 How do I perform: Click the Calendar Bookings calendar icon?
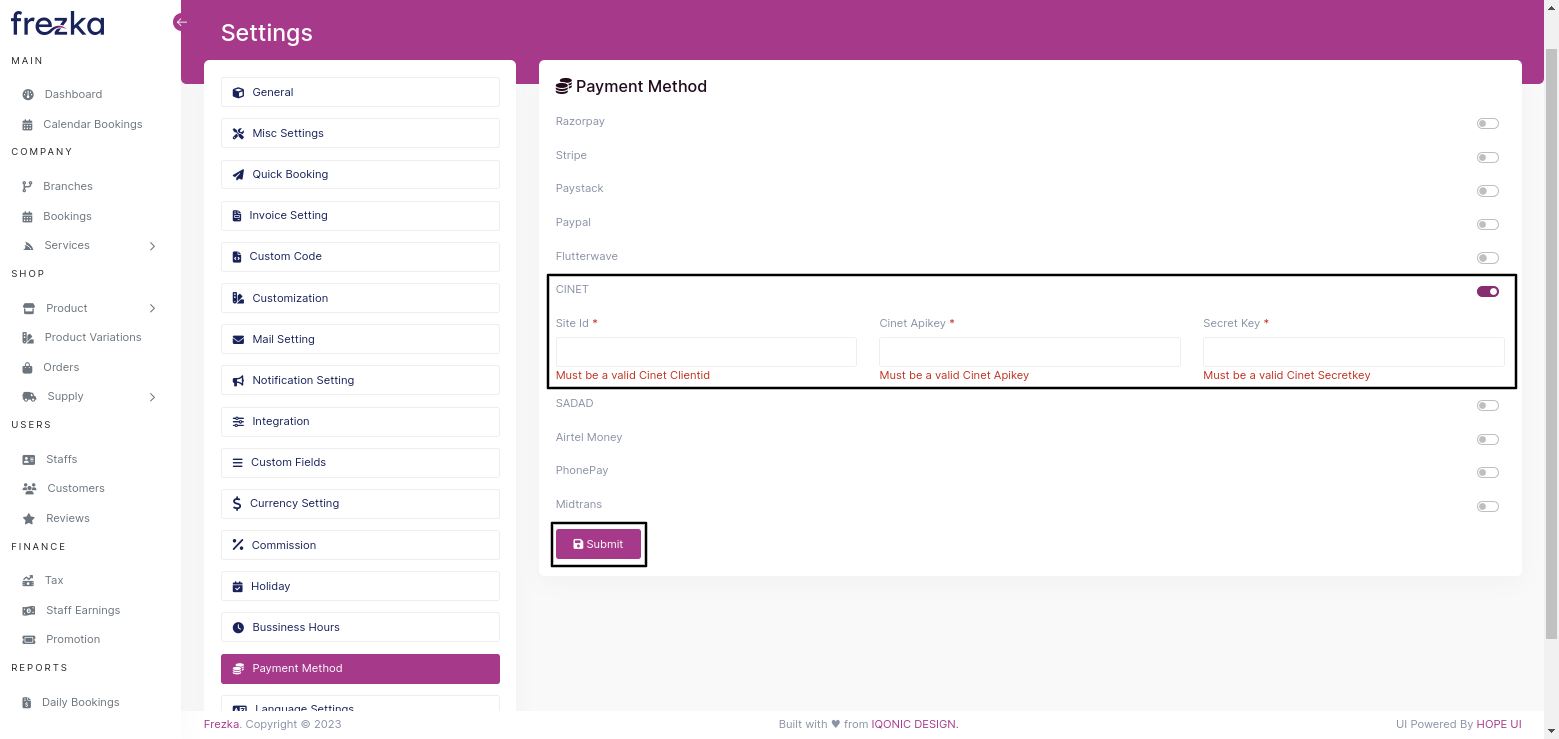click(x=28, y=125)
